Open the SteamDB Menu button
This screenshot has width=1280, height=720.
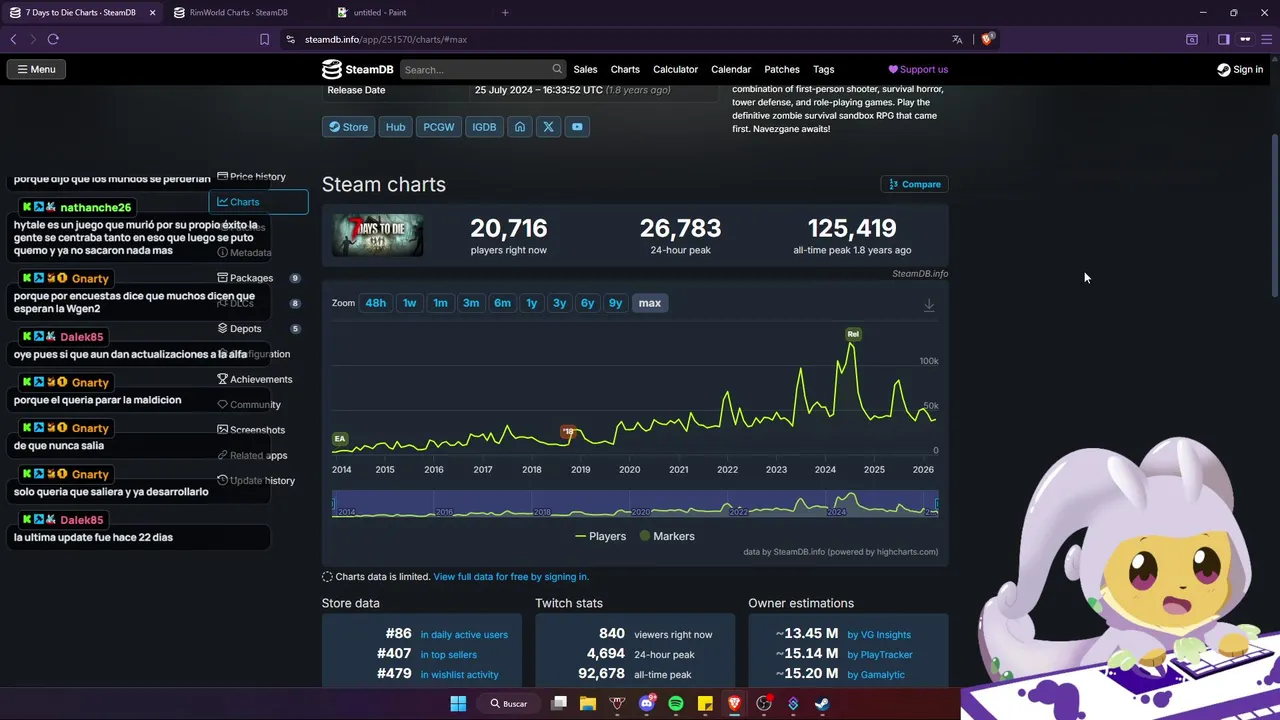(x=36, y=69)
